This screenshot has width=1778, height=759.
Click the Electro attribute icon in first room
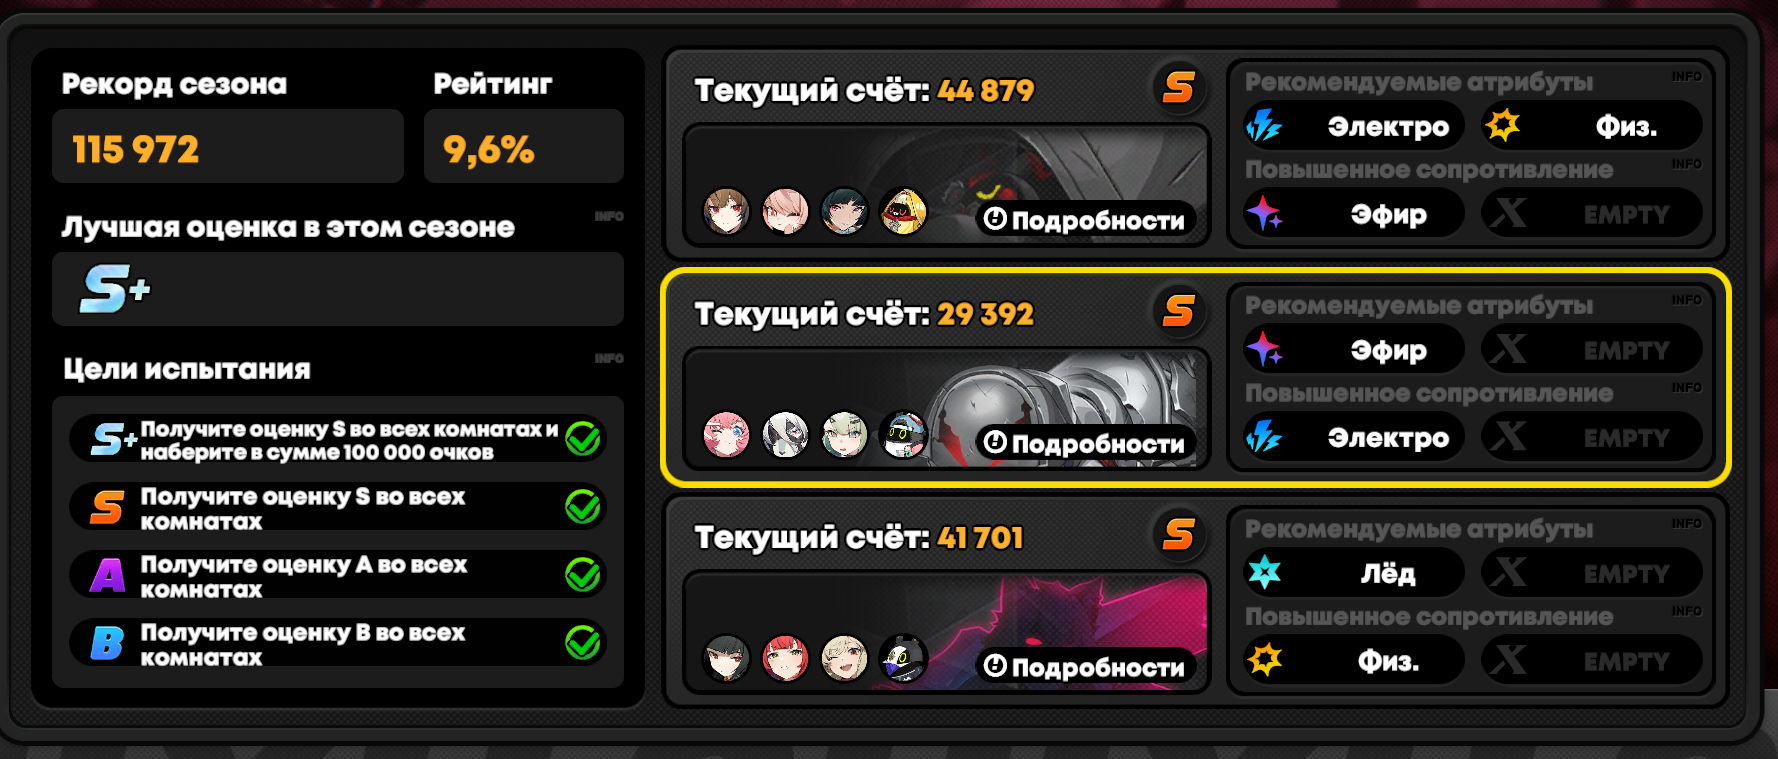point(1264,126)
